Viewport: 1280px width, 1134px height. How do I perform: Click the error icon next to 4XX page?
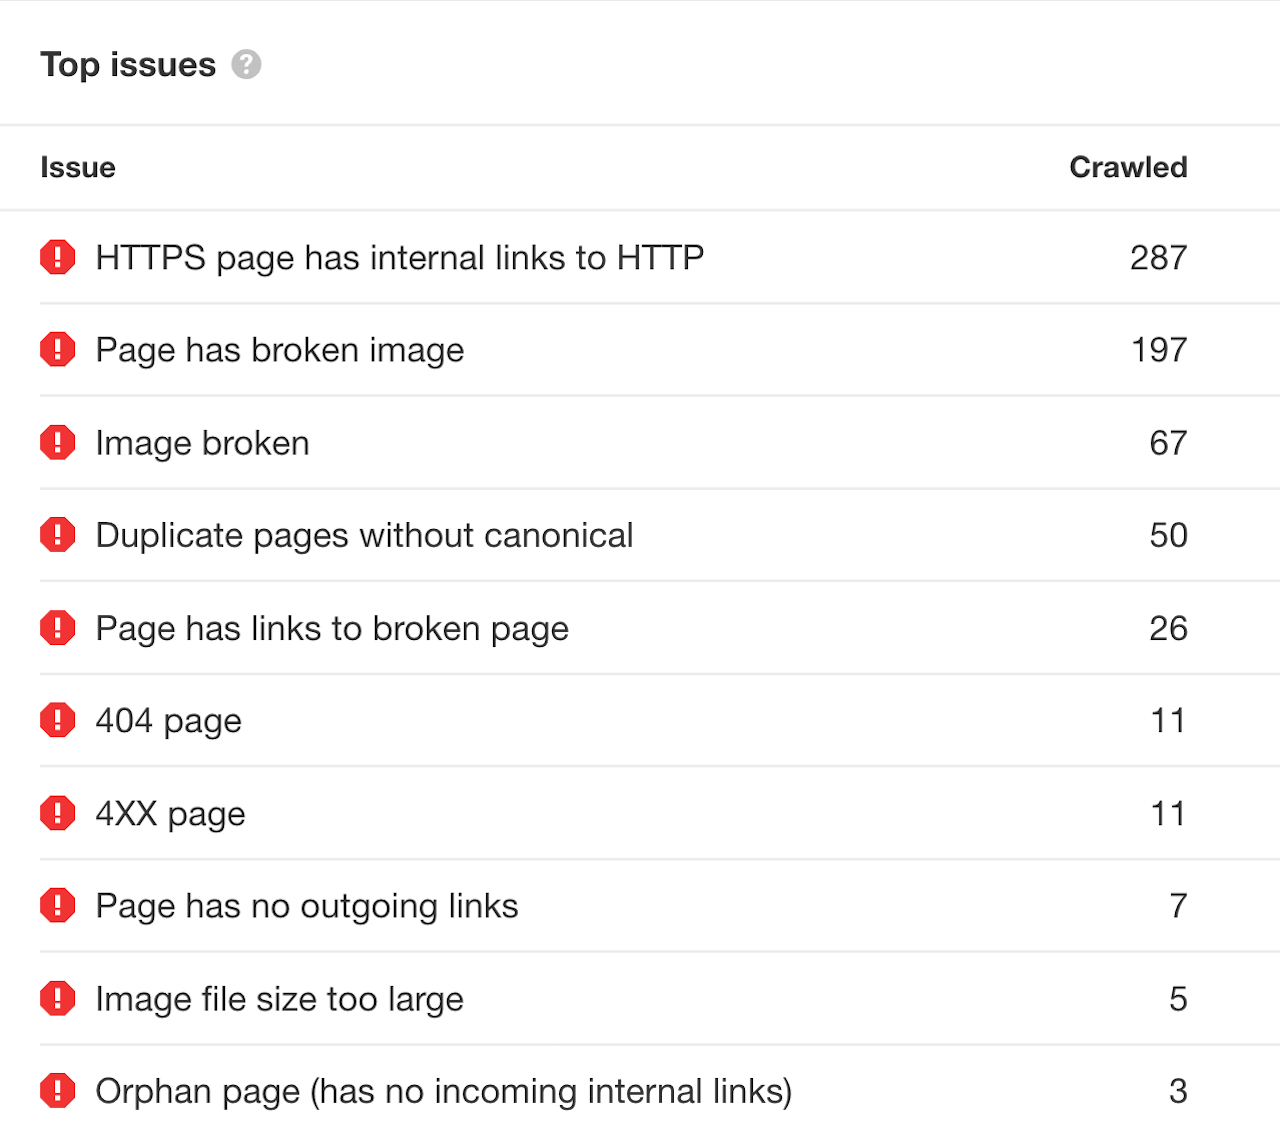tap(58, 813)
